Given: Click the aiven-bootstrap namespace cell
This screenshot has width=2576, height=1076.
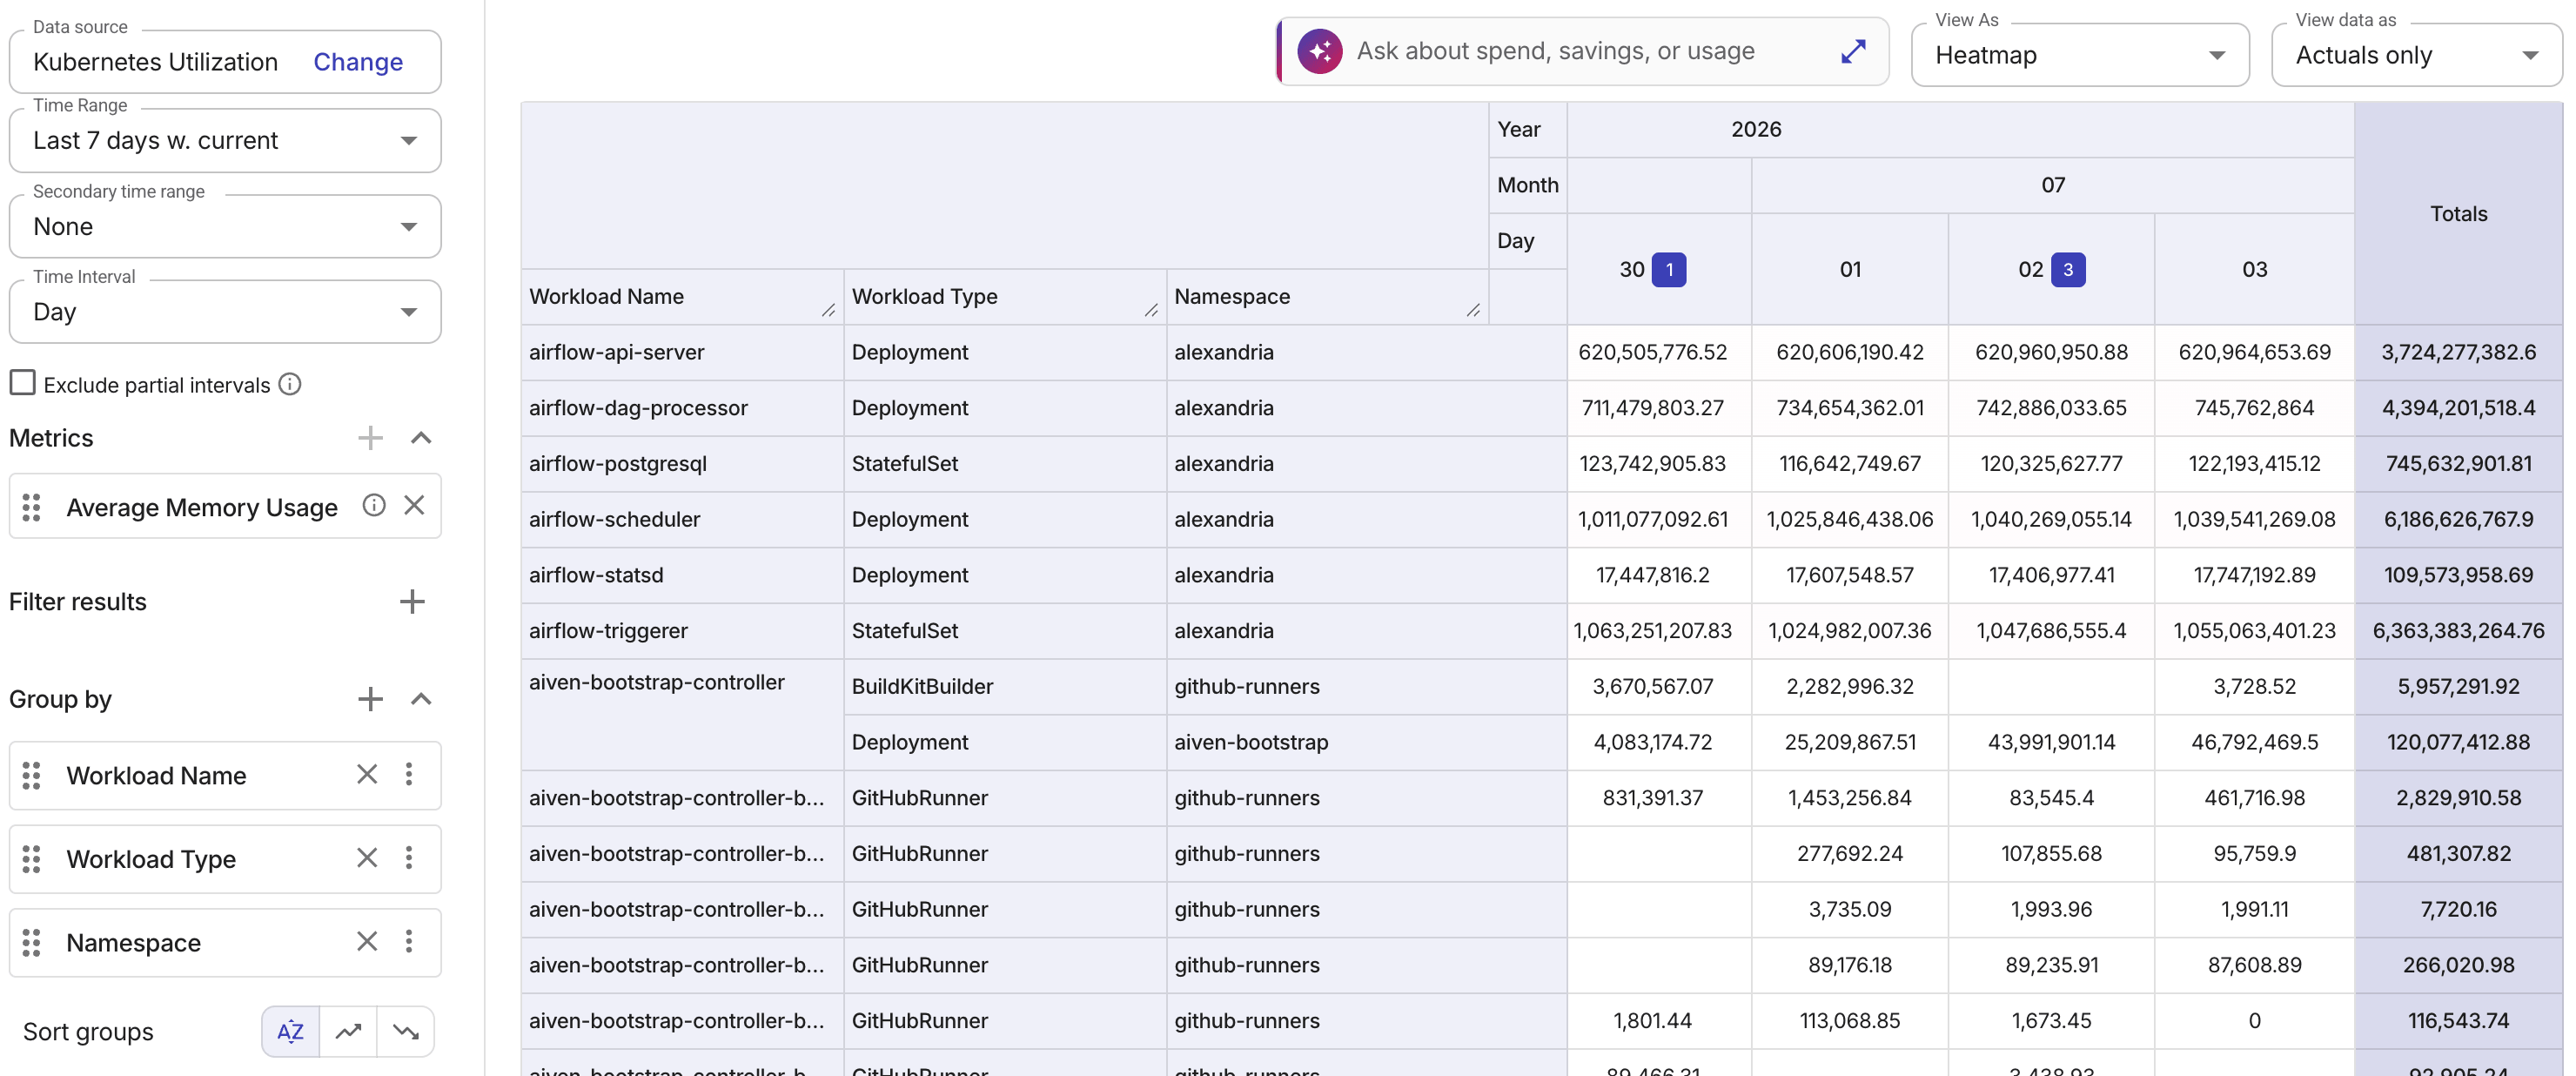Looking at the screenshot, I should [x=1366, y=742].
